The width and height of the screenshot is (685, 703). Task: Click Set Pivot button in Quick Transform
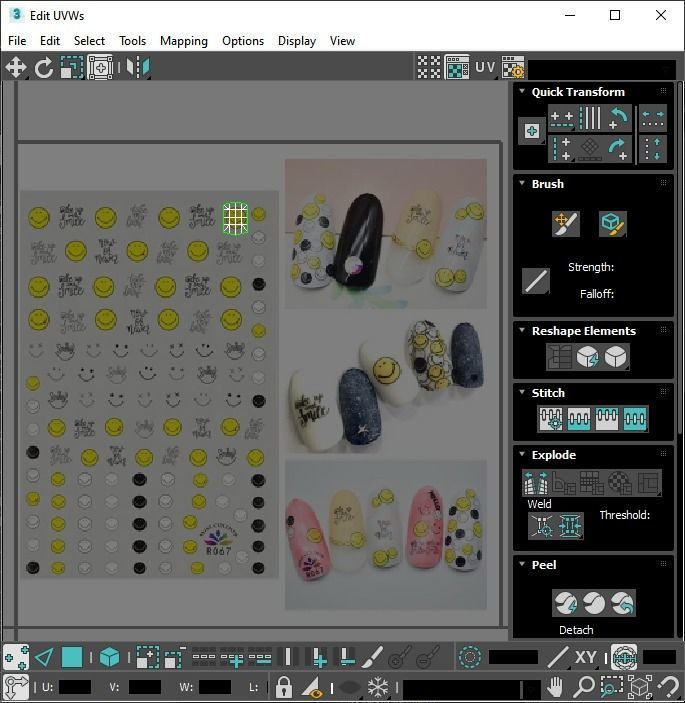click(x=532, y=131)
